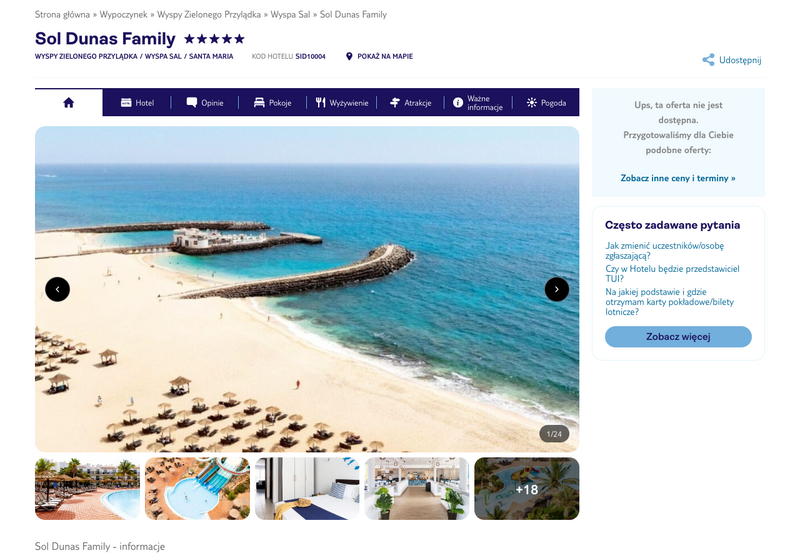800x553 pixels.
Task: Click the share icon beside Udostępnij
Action: point(708,60)
